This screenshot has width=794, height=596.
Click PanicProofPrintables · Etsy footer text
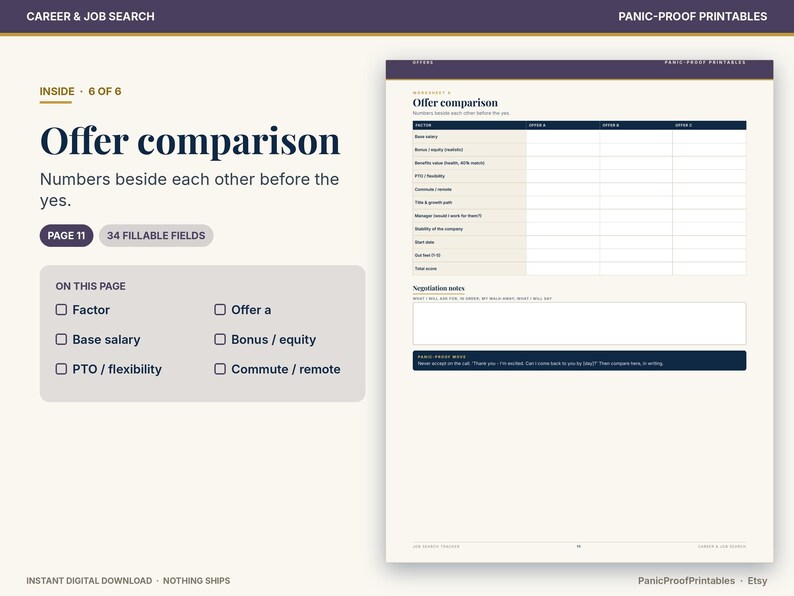702,581
